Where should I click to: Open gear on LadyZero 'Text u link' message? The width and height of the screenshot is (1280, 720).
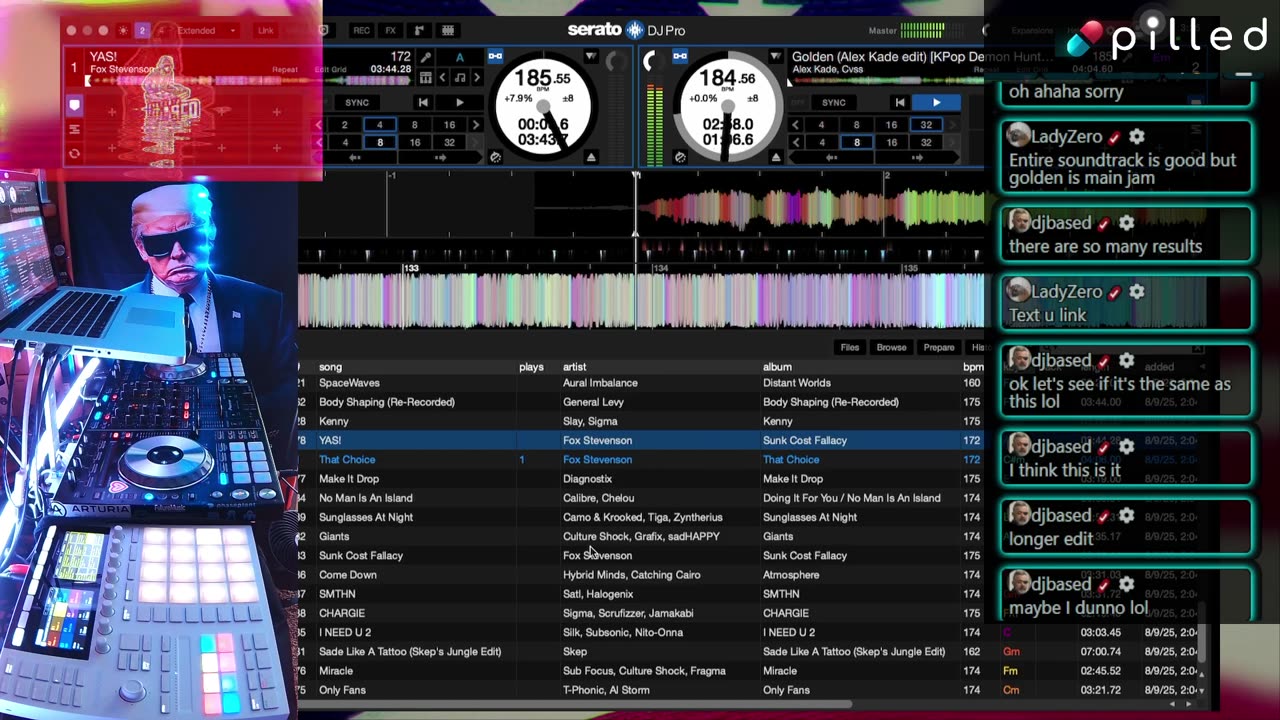pyautogui.click(x=1137, y=292)
